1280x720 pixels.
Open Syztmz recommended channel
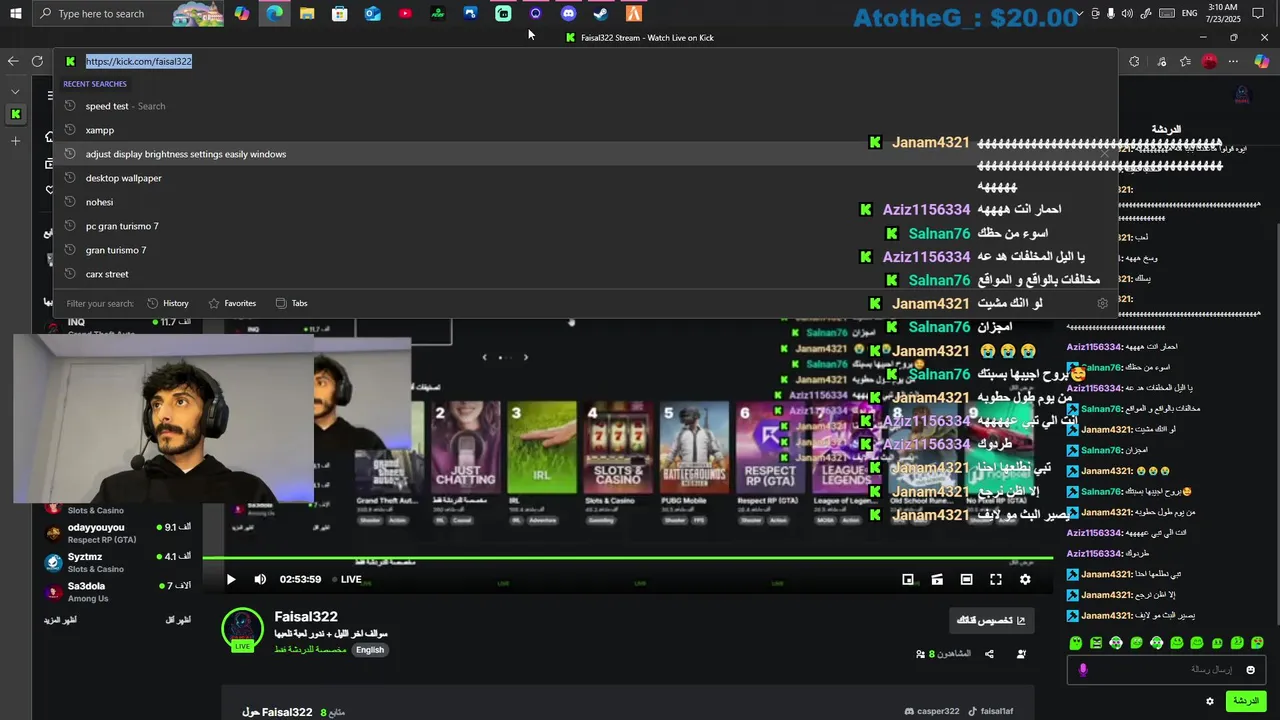pyautogui.click(x=118, y=562)
